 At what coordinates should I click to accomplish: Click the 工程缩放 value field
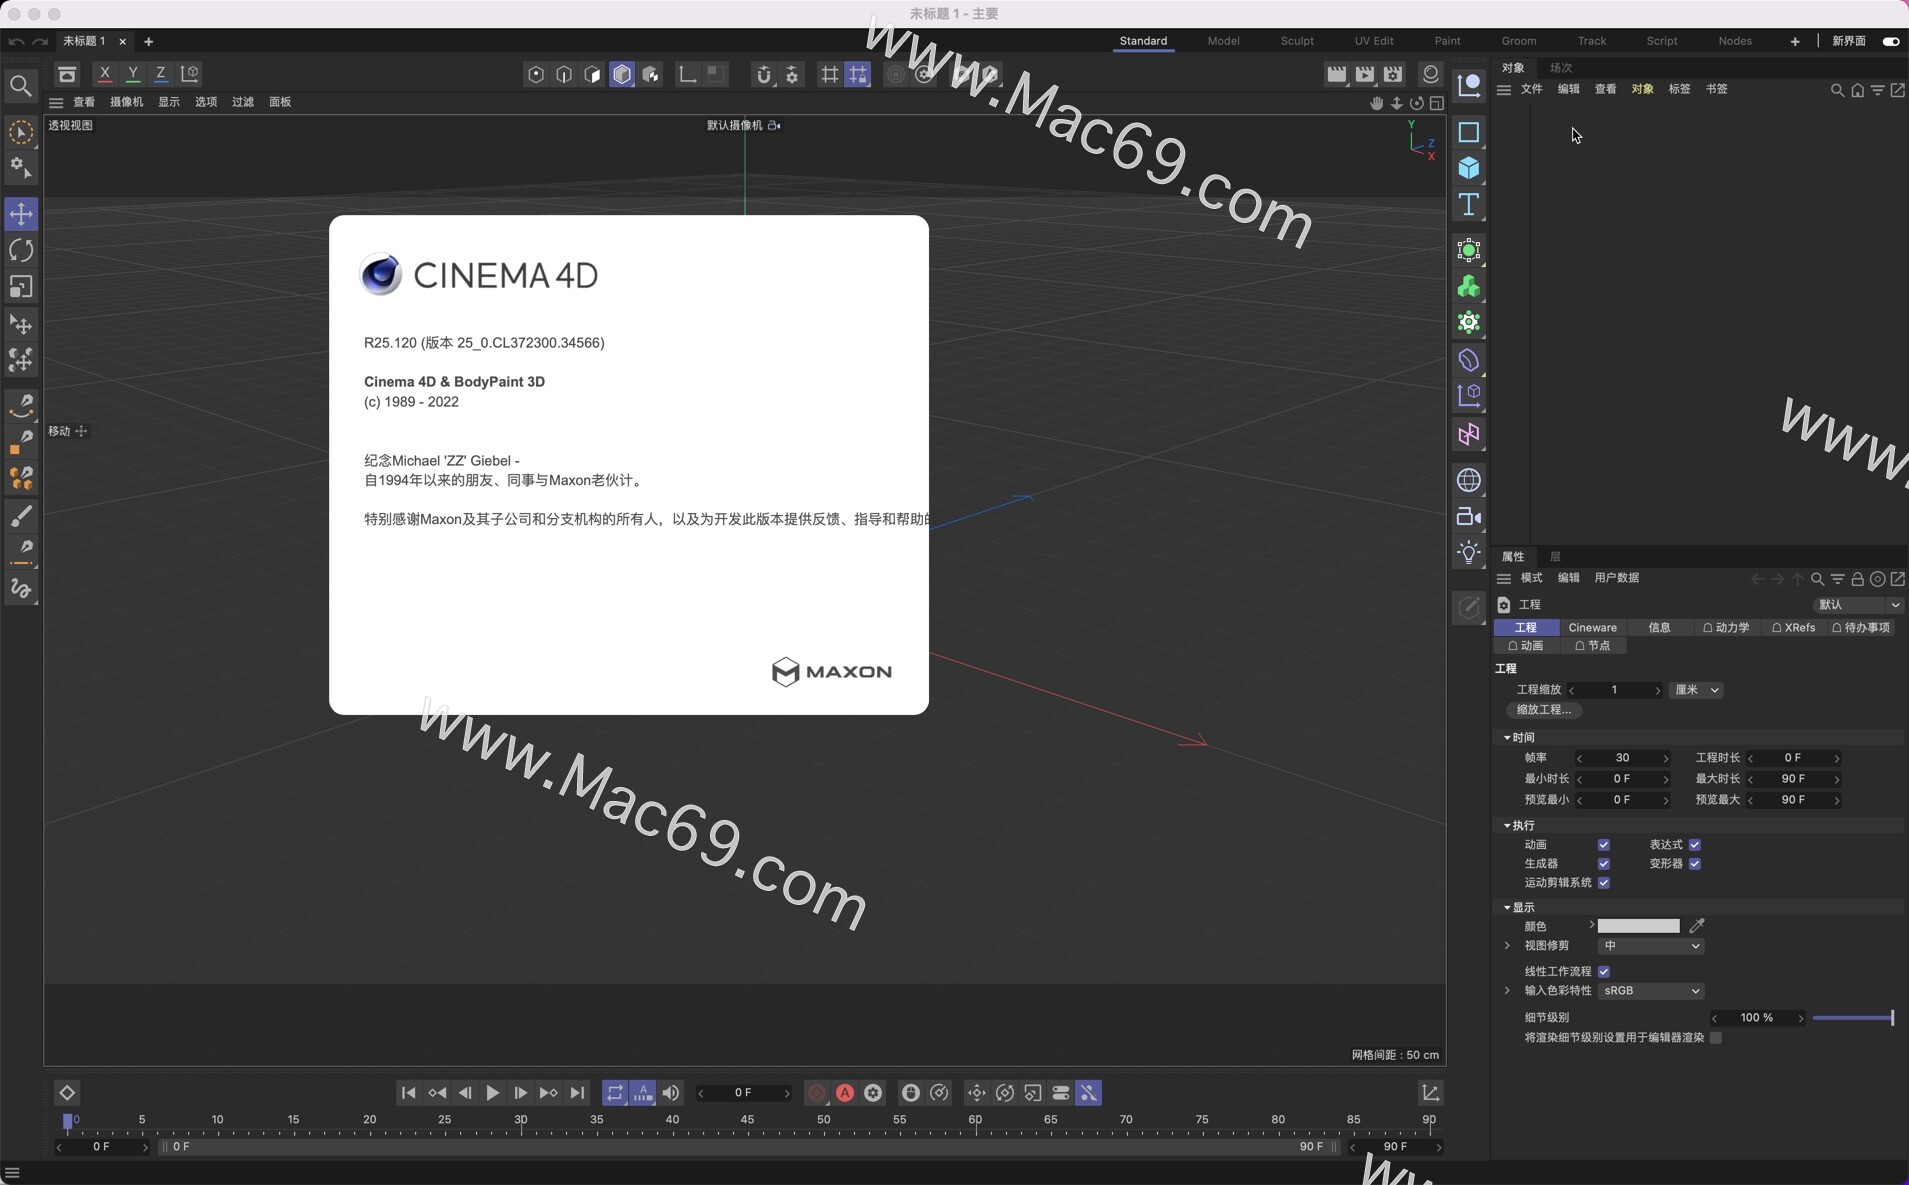coord(1614,690)
